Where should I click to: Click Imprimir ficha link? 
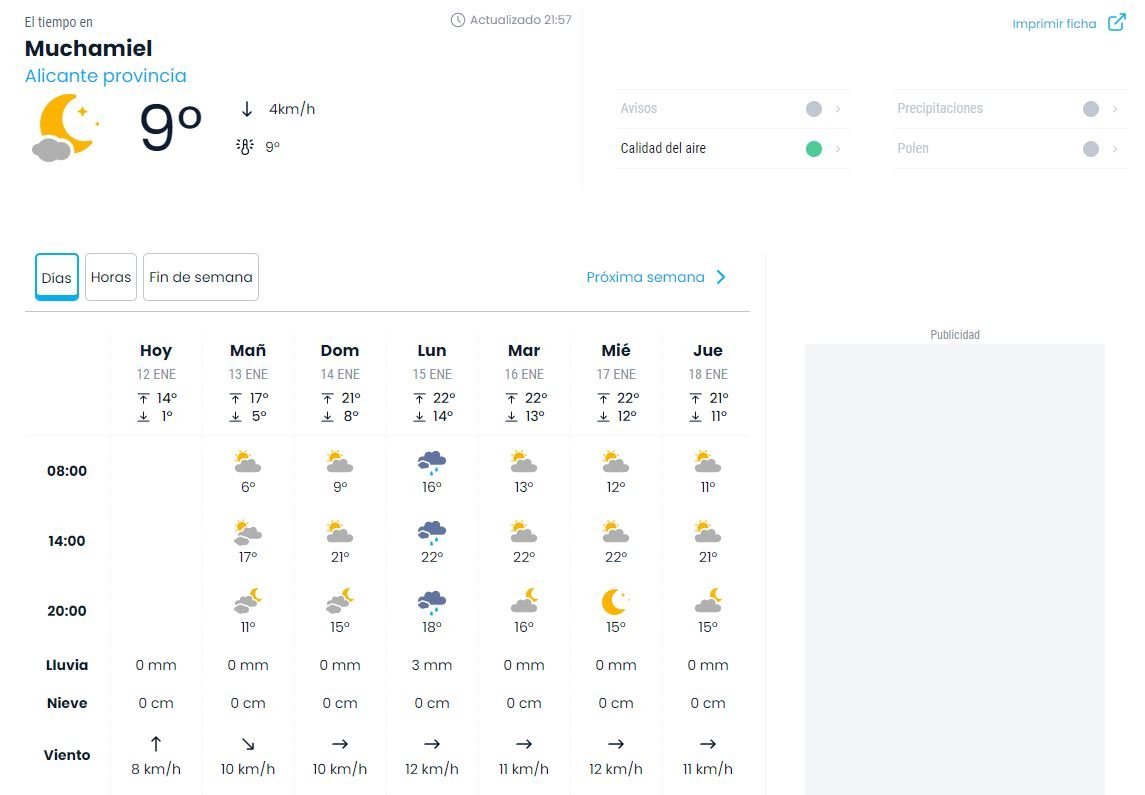1054,23
